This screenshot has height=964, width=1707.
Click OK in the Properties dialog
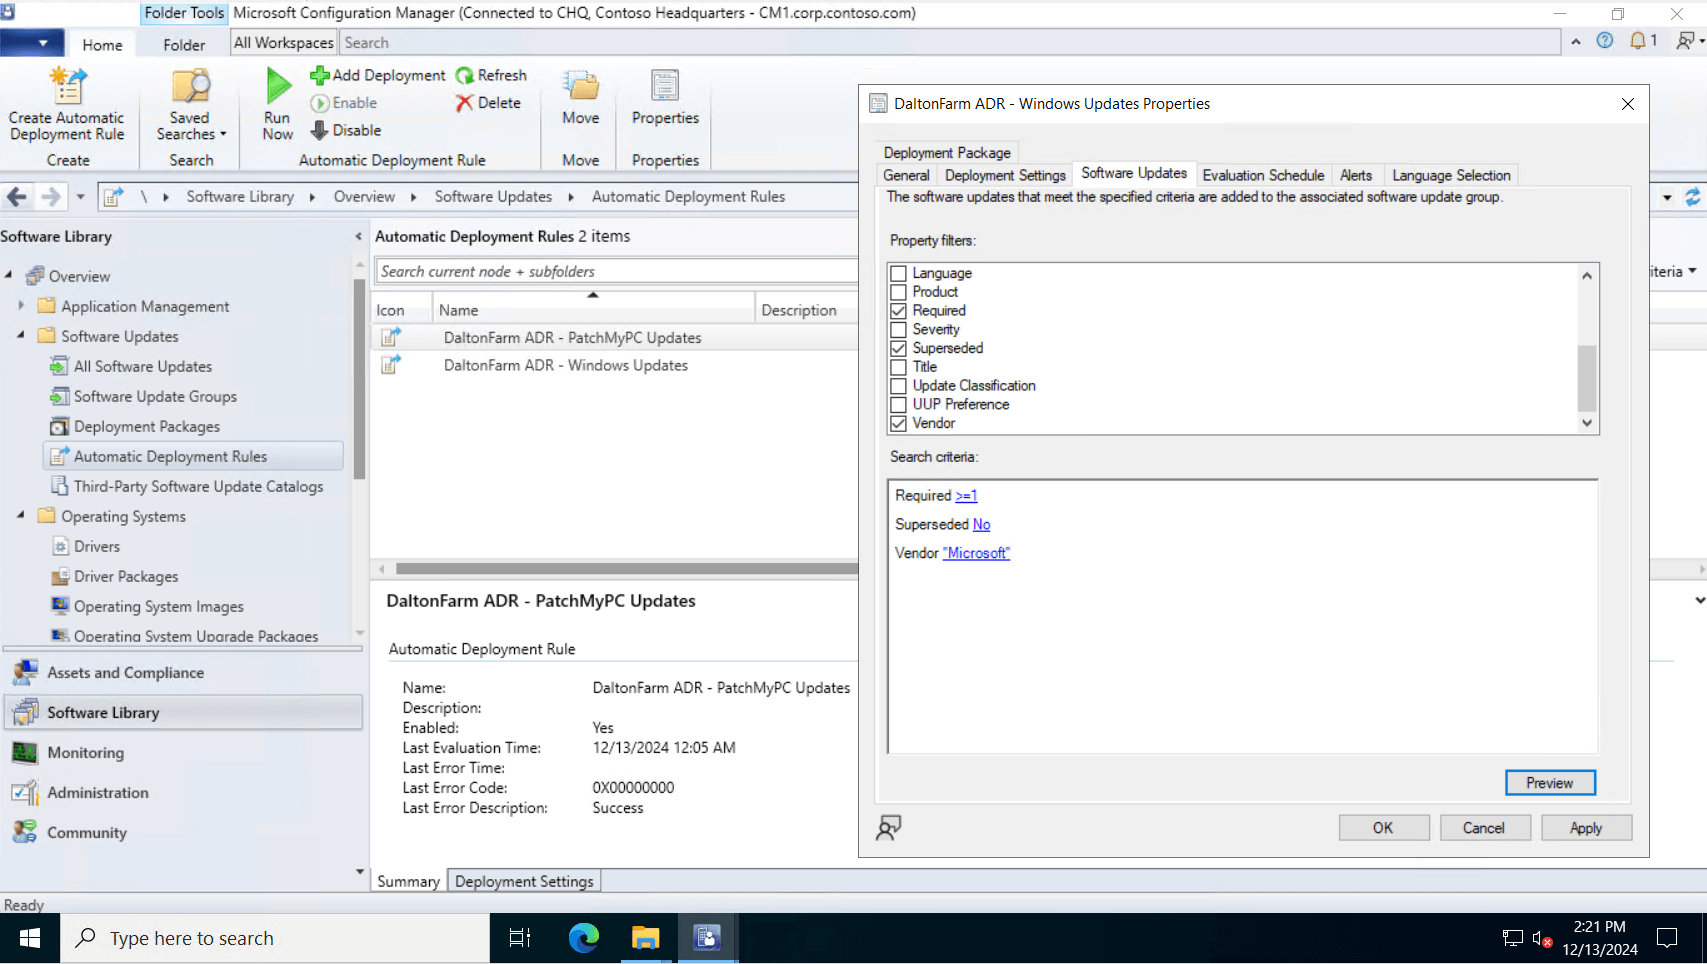click(1383, 828)
